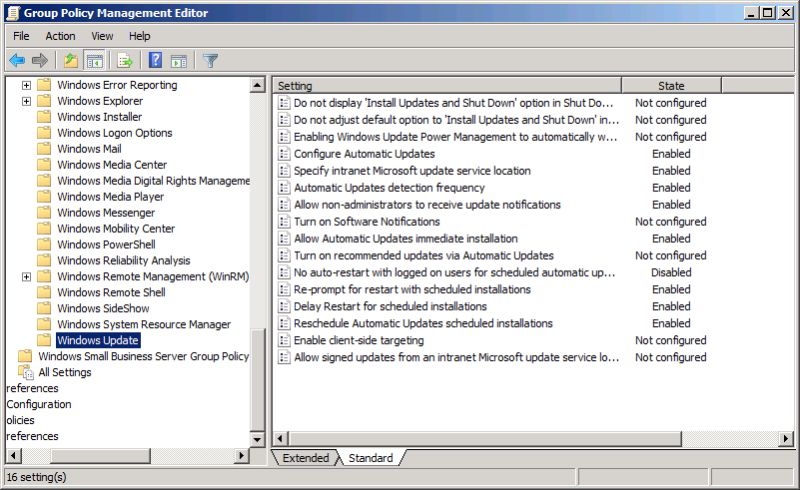Screen dimensions: 800x490
Task: Select Windows Media Center tree item
Action: tap(112, 165)
